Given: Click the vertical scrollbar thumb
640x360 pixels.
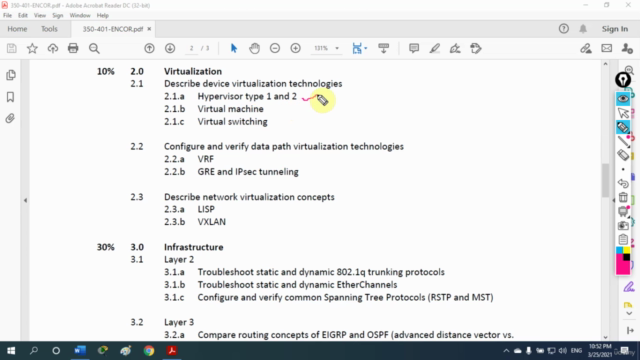Looking at the screenshot, I should pos(605,180).
